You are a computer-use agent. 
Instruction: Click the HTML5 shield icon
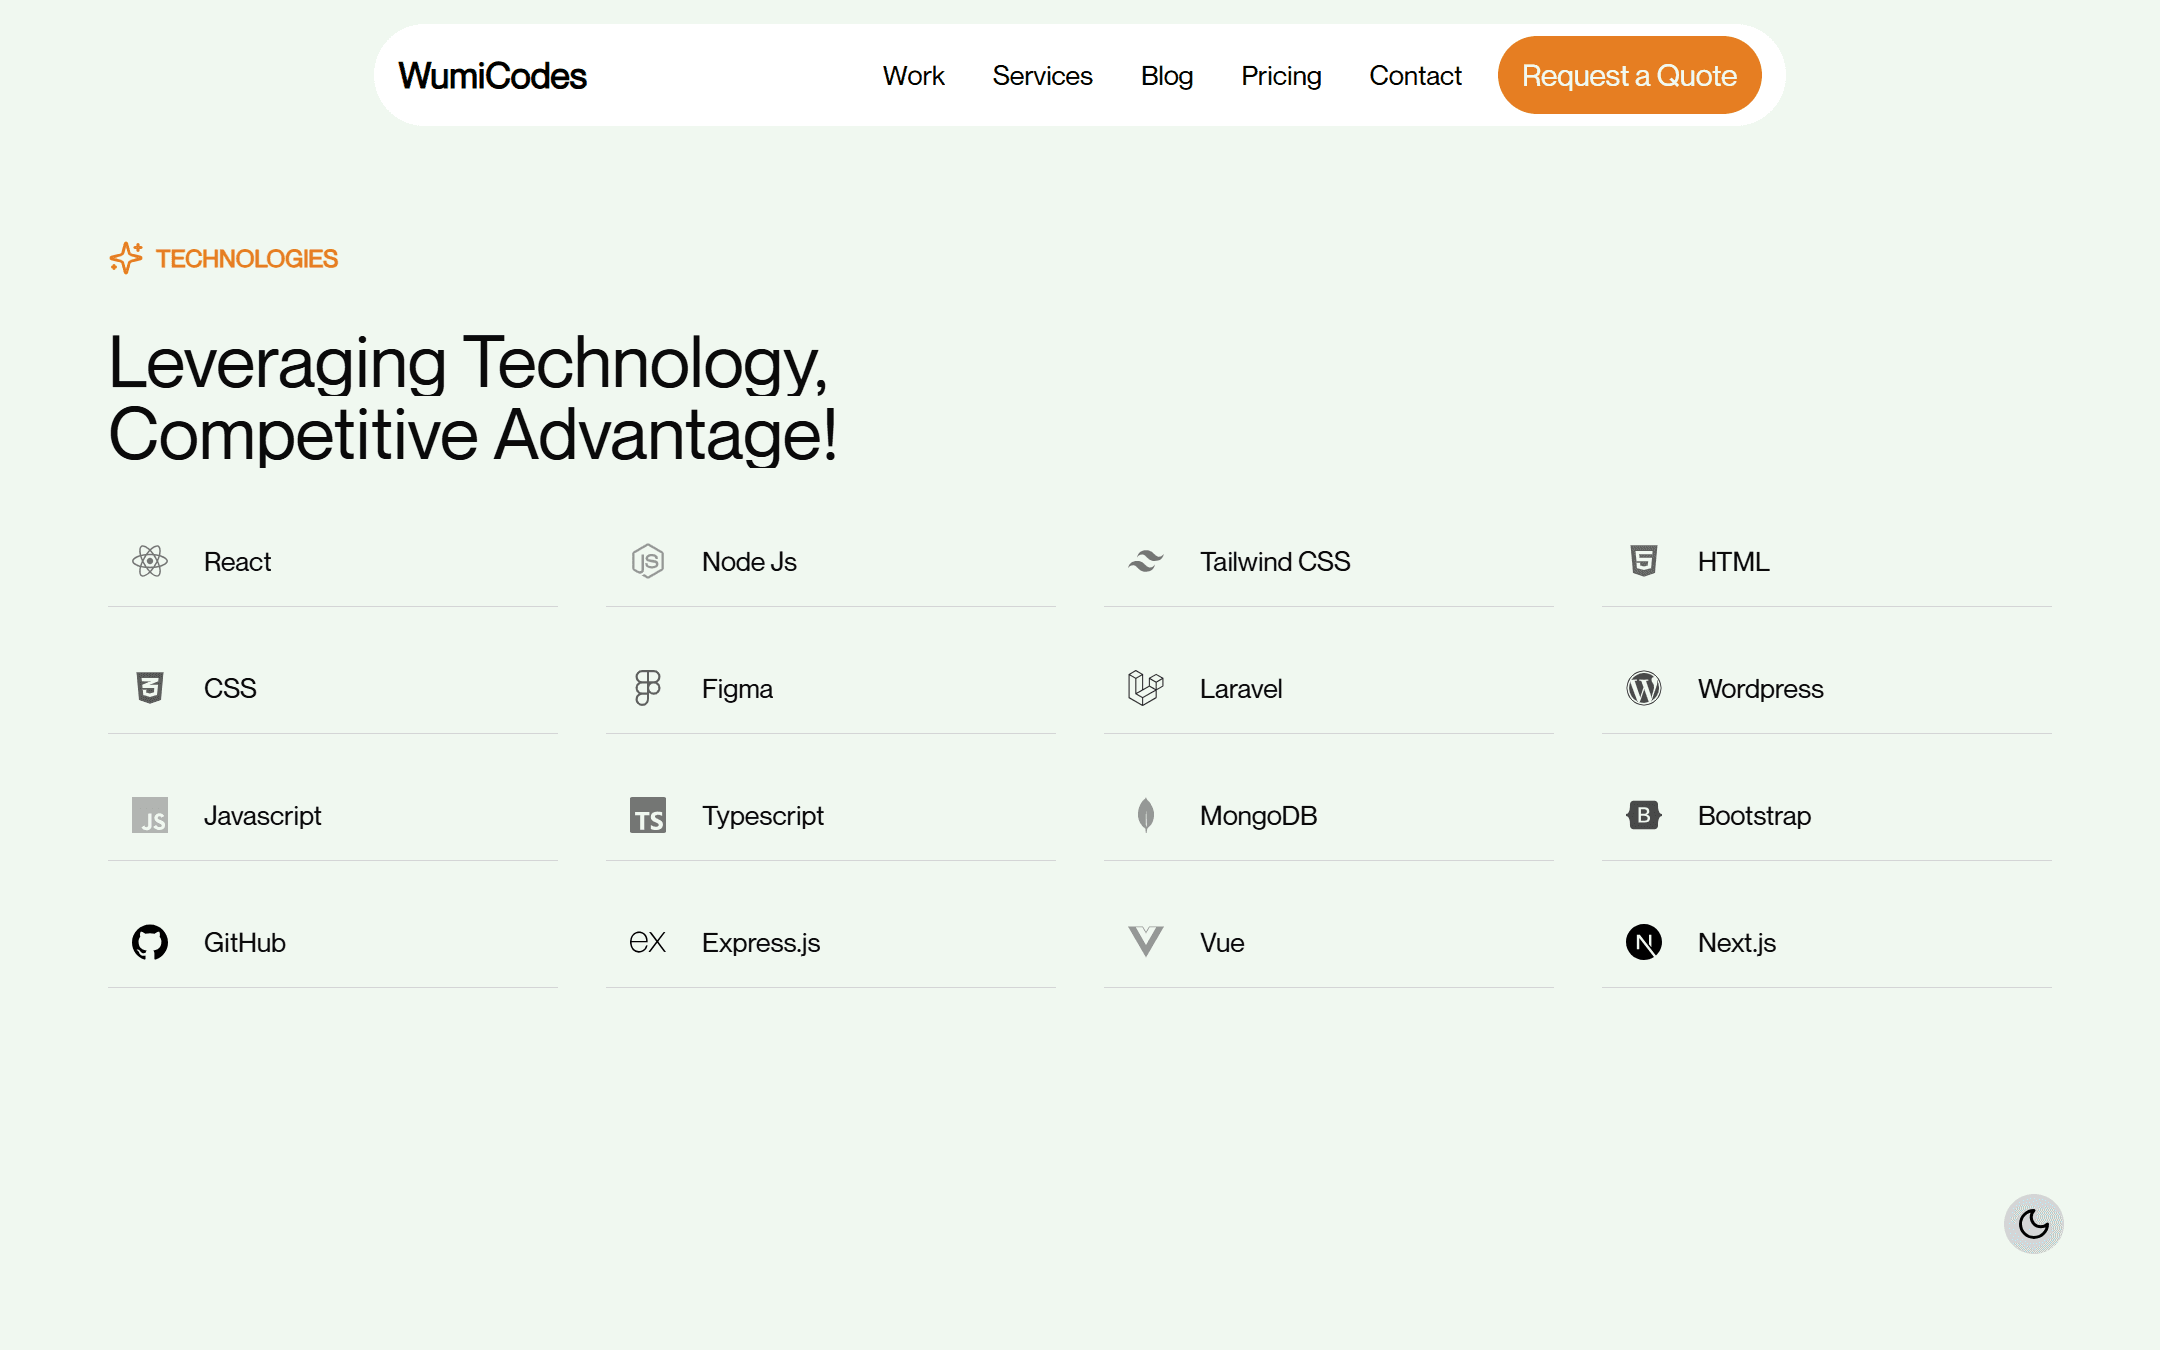pyautogui.click(x=1644, y=561)
